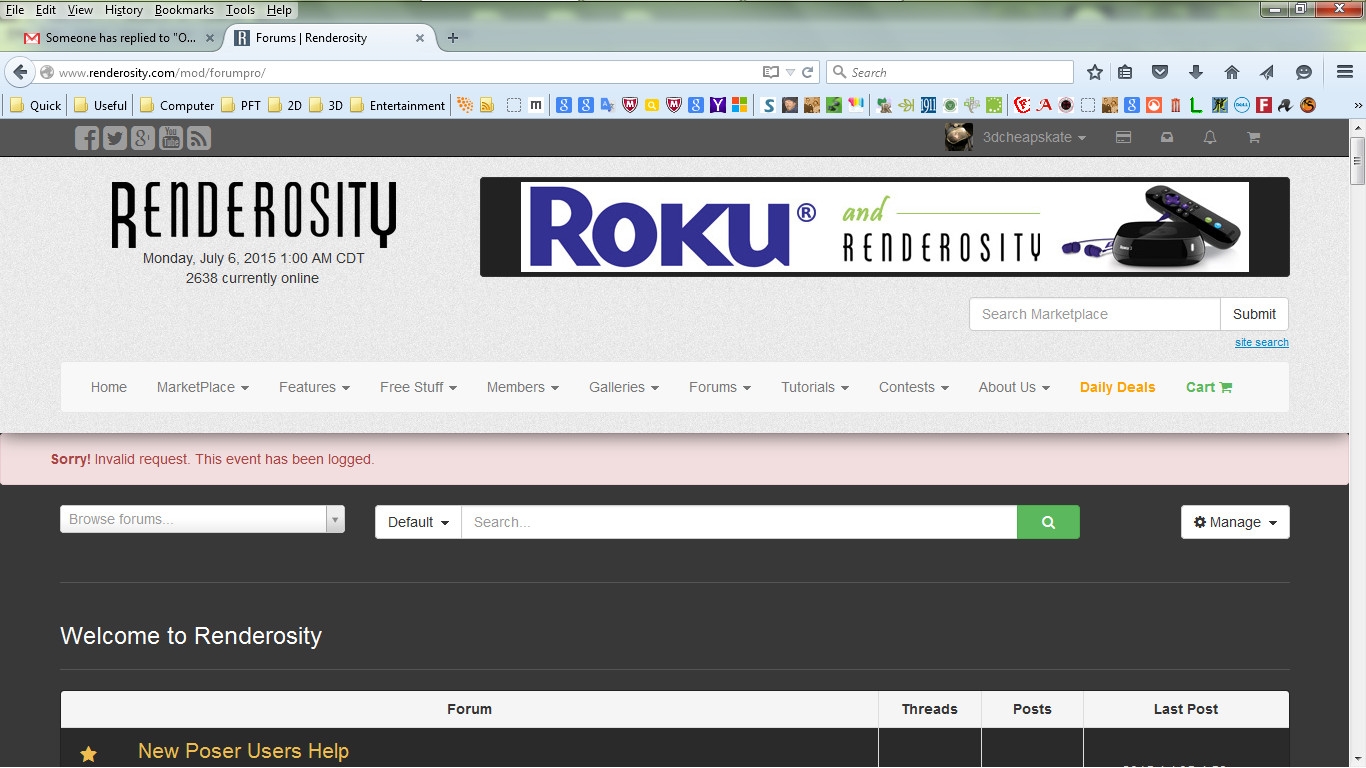Focus the Search Marketplace input field
The image size is (1366, 768).
pos(1095,314)
